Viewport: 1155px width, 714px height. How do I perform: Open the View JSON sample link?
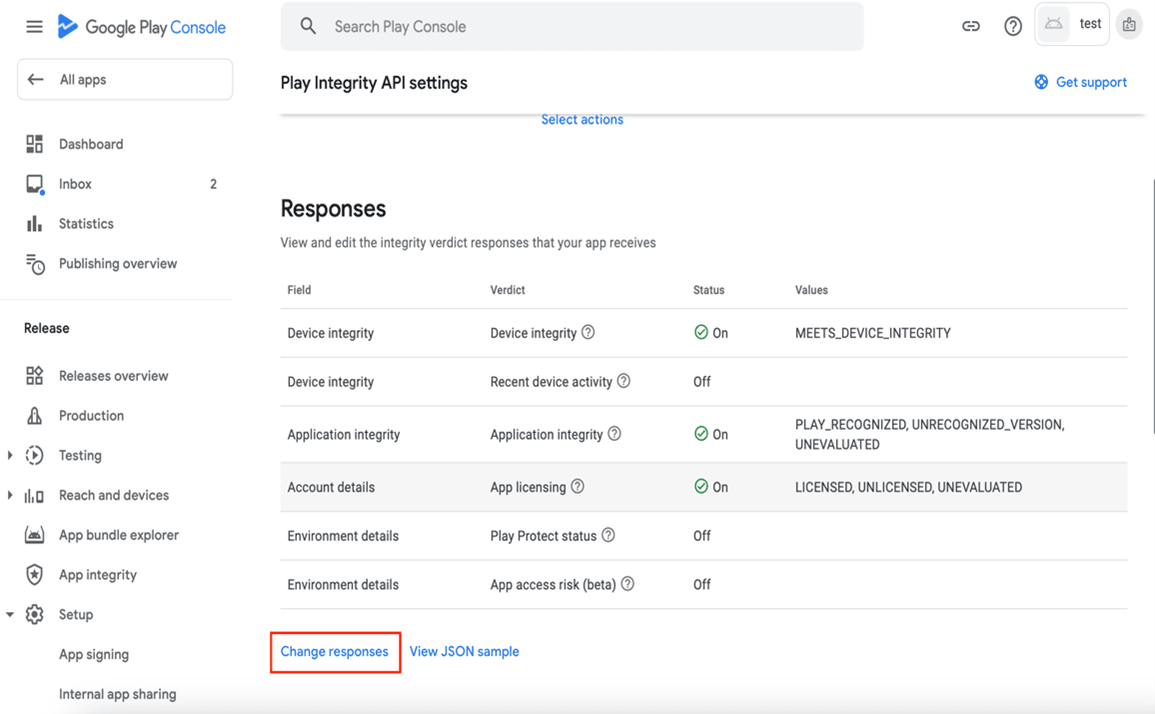click(x=464, y=652)
